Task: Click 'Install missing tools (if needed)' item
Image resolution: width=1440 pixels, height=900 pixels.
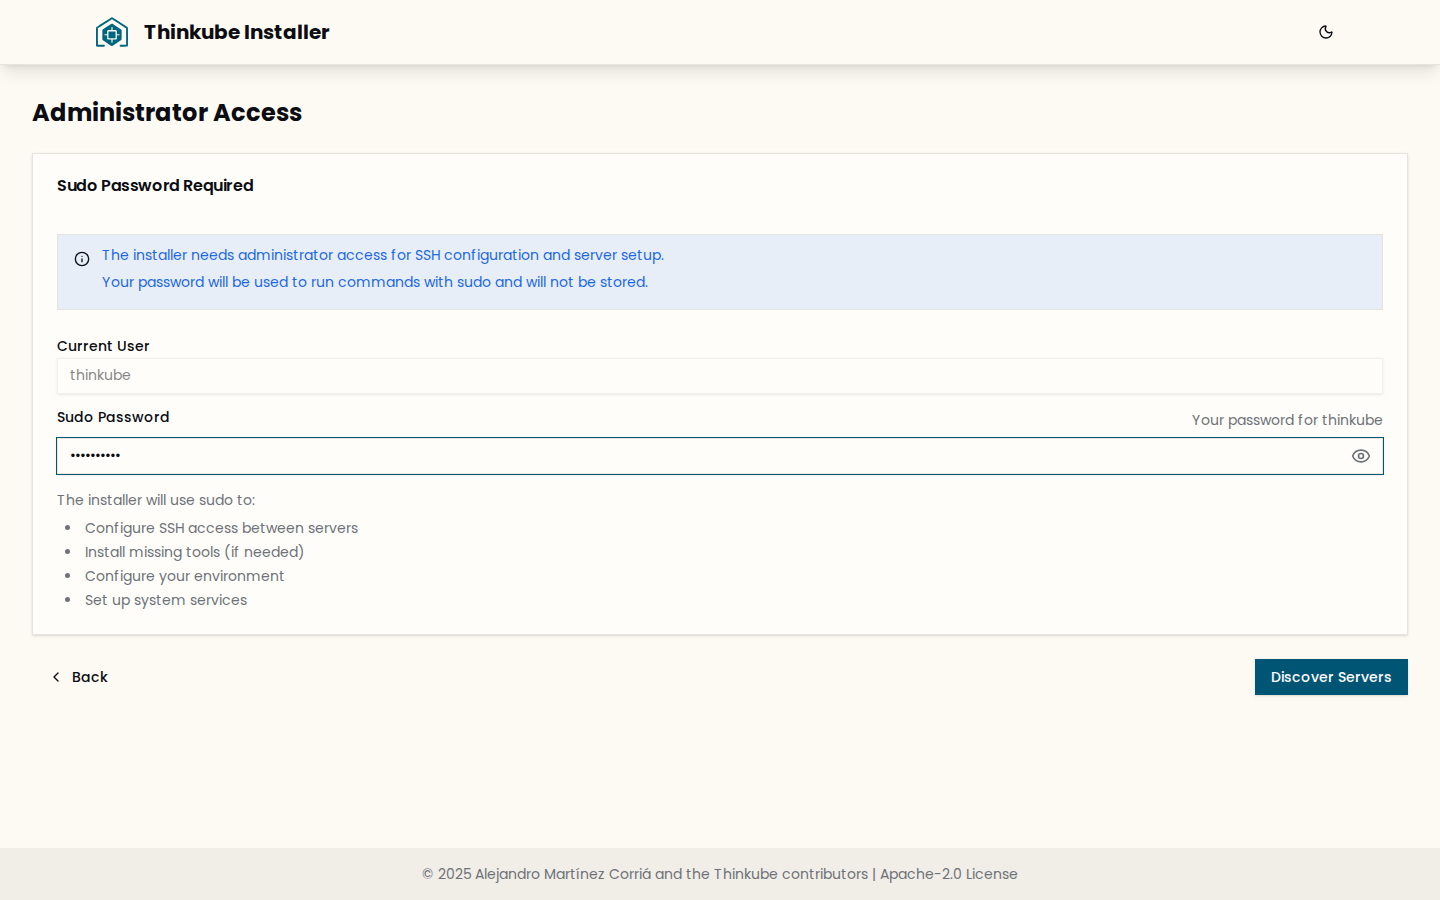Action: pos(194,552)
